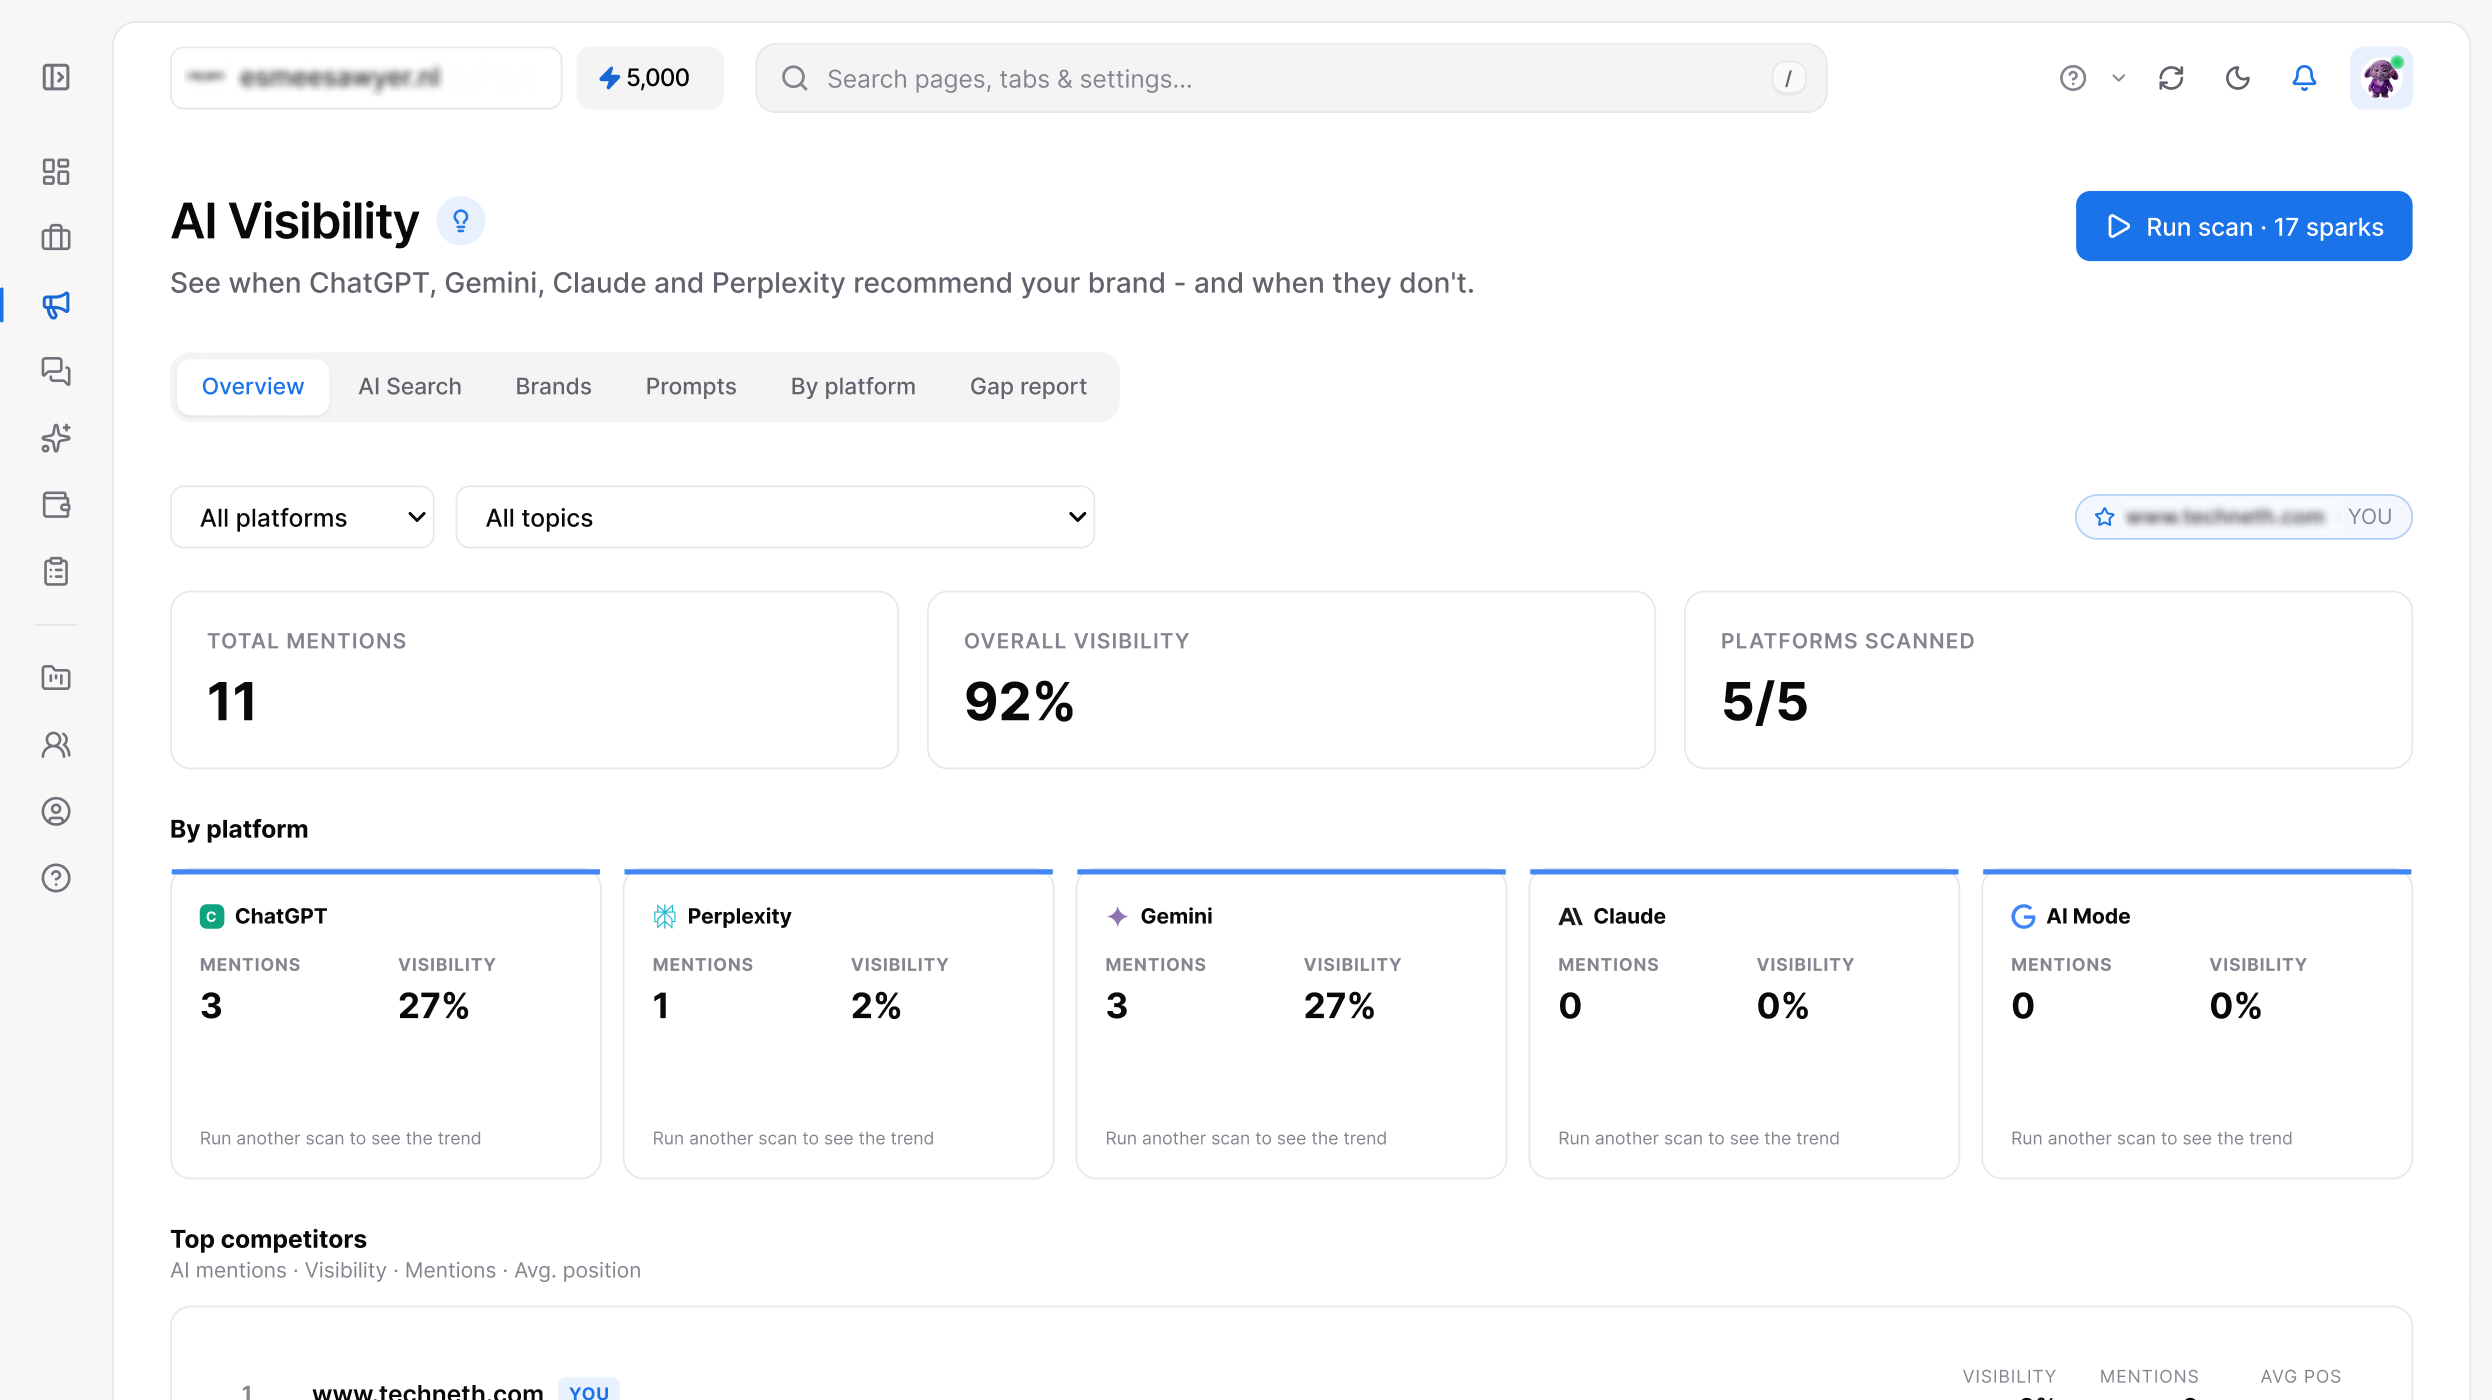Viewport: 2492px width, 1400px height.
Task: Click the AI Mode platform name
Action: tap(2088, 916)
